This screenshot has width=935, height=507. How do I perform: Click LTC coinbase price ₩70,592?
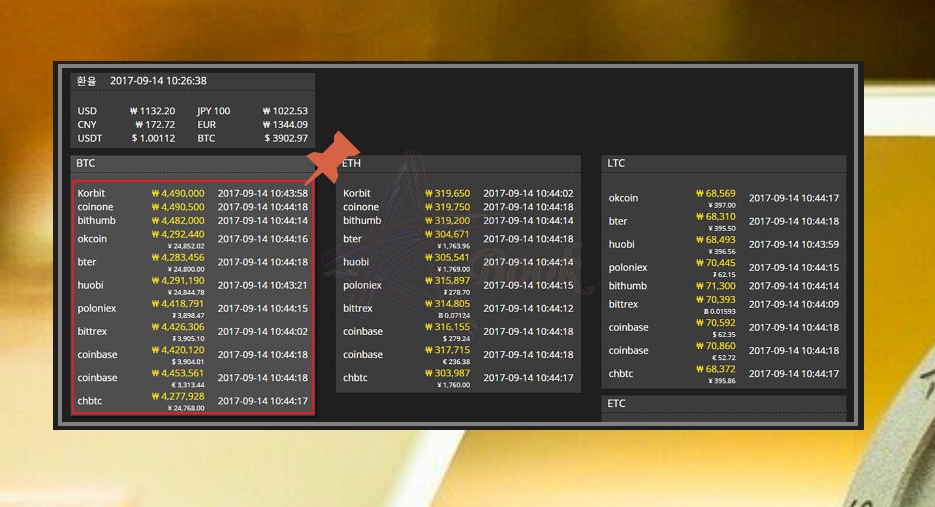coord(716,323)
